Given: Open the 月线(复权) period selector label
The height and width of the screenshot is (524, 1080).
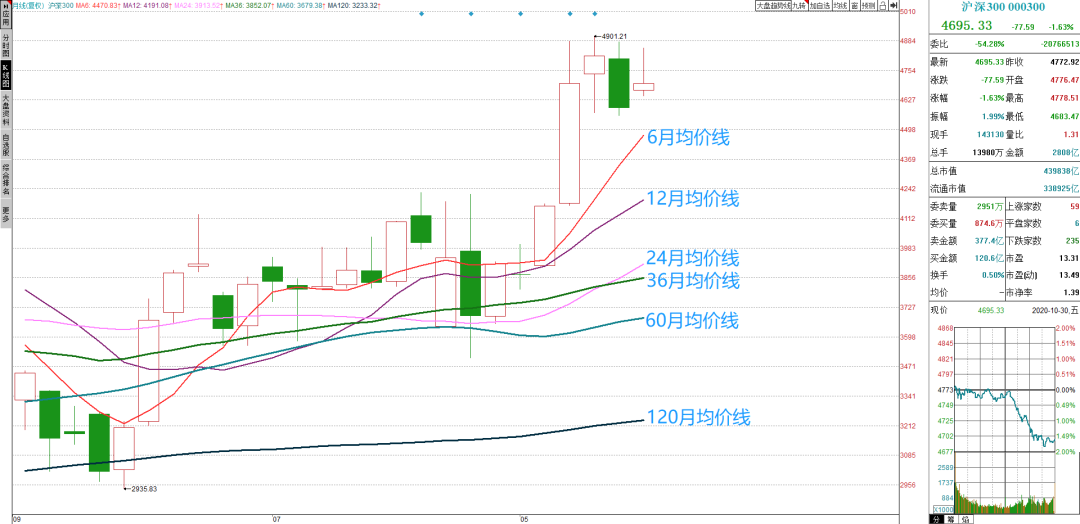Looking at the screenshot, I should (26, 5).
